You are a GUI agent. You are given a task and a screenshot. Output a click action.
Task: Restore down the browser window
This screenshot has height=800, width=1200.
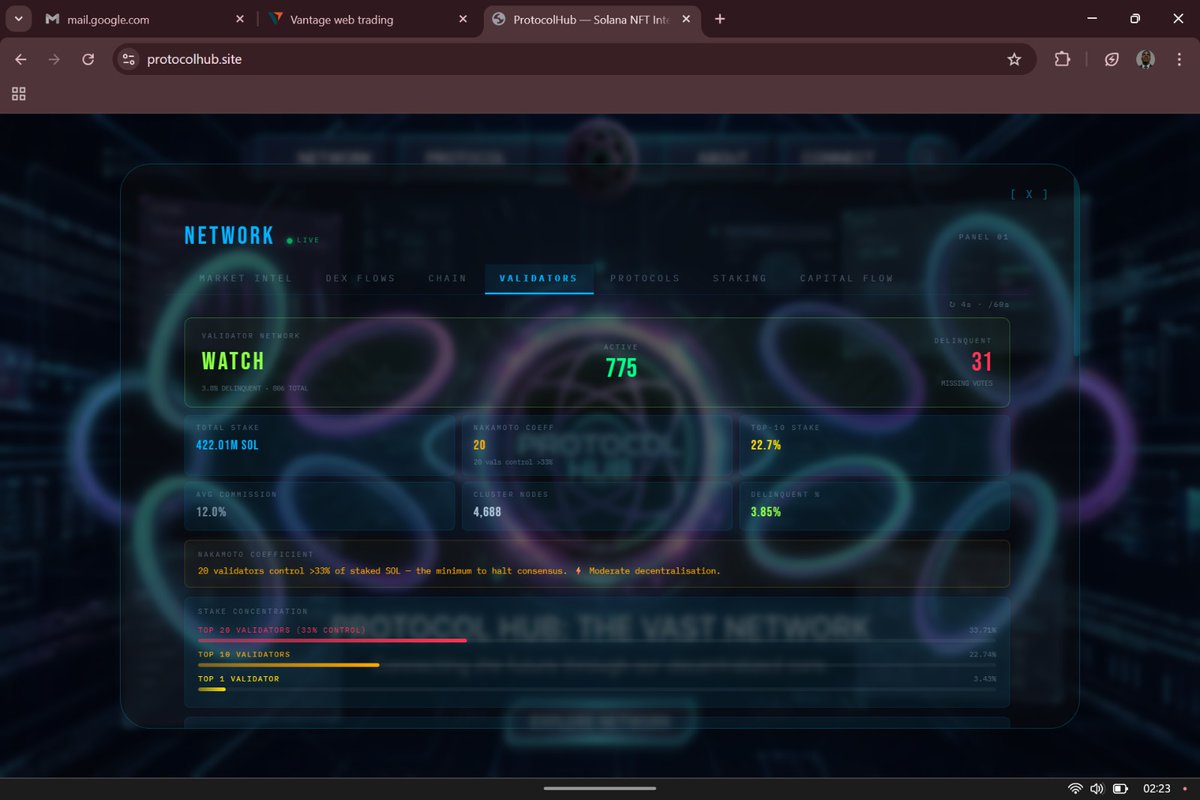[x=1135, y=19]
